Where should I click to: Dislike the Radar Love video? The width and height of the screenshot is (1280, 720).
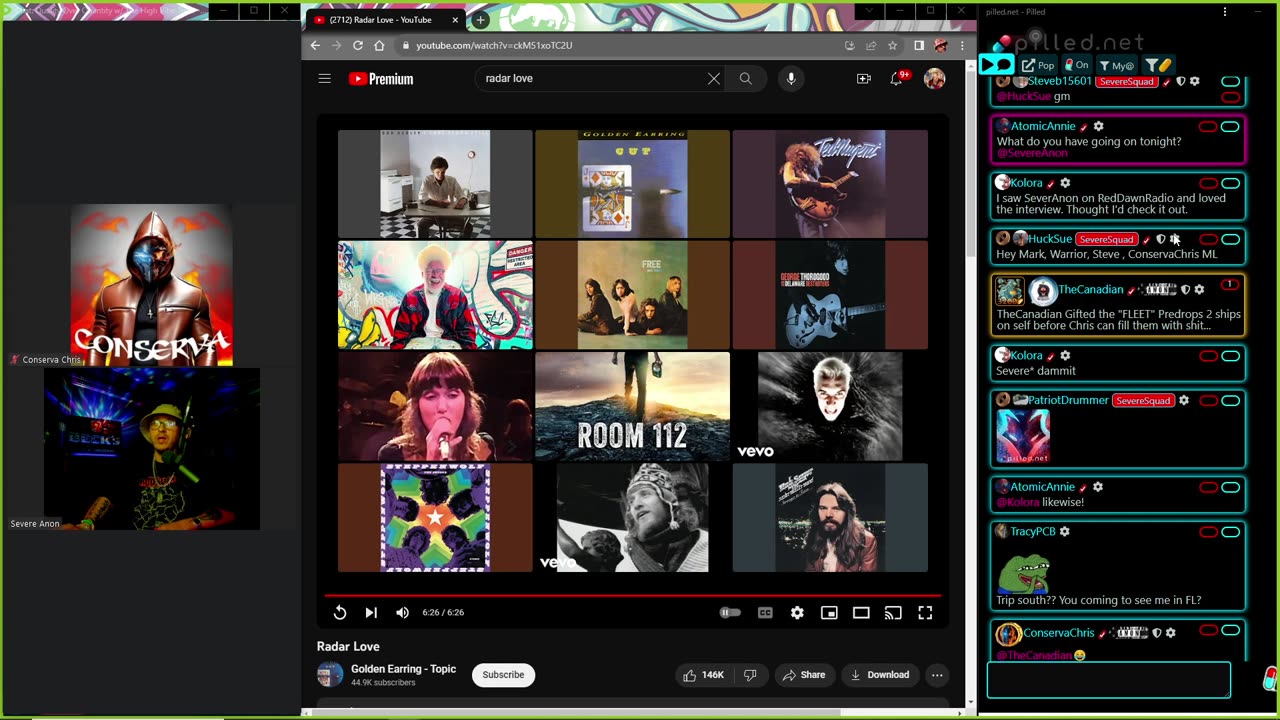[750, 675]
